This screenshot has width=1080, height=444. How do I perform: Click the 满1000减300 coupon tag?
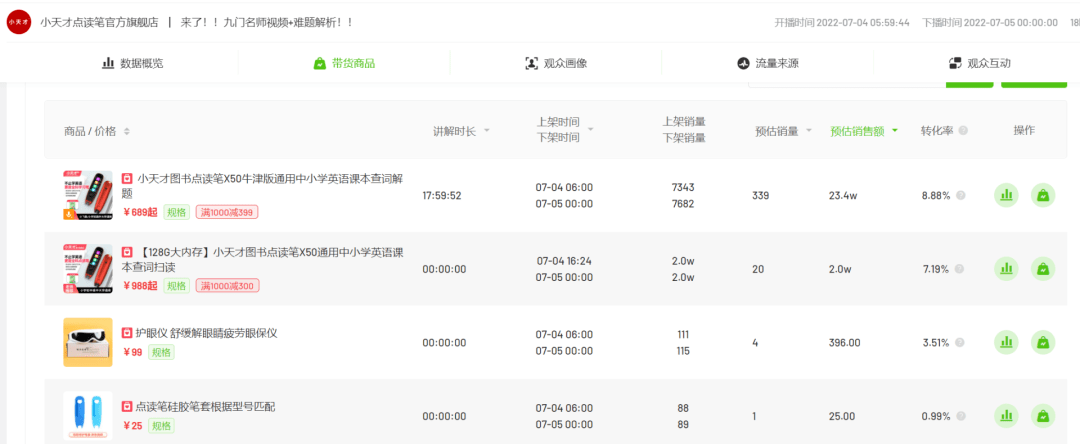point(227,286)
